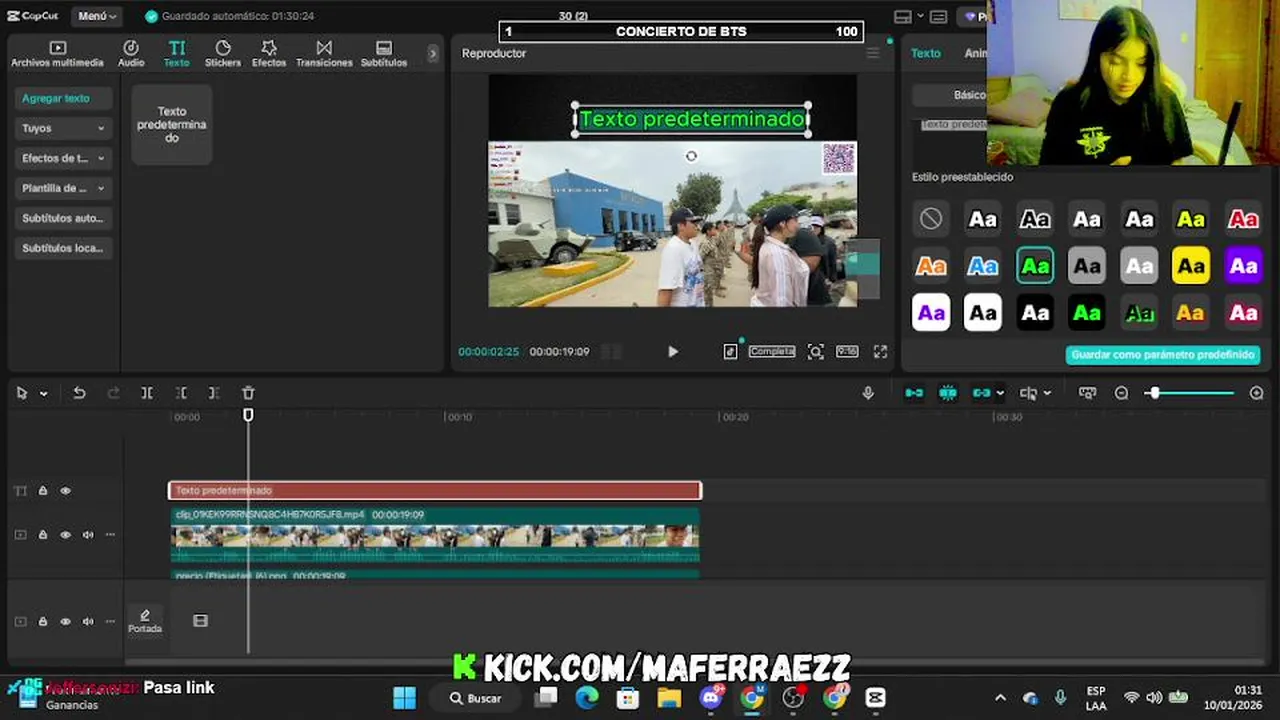Open the focus frame icon in player controls
Screen dimensions: 1280x720
click(816, 352)
